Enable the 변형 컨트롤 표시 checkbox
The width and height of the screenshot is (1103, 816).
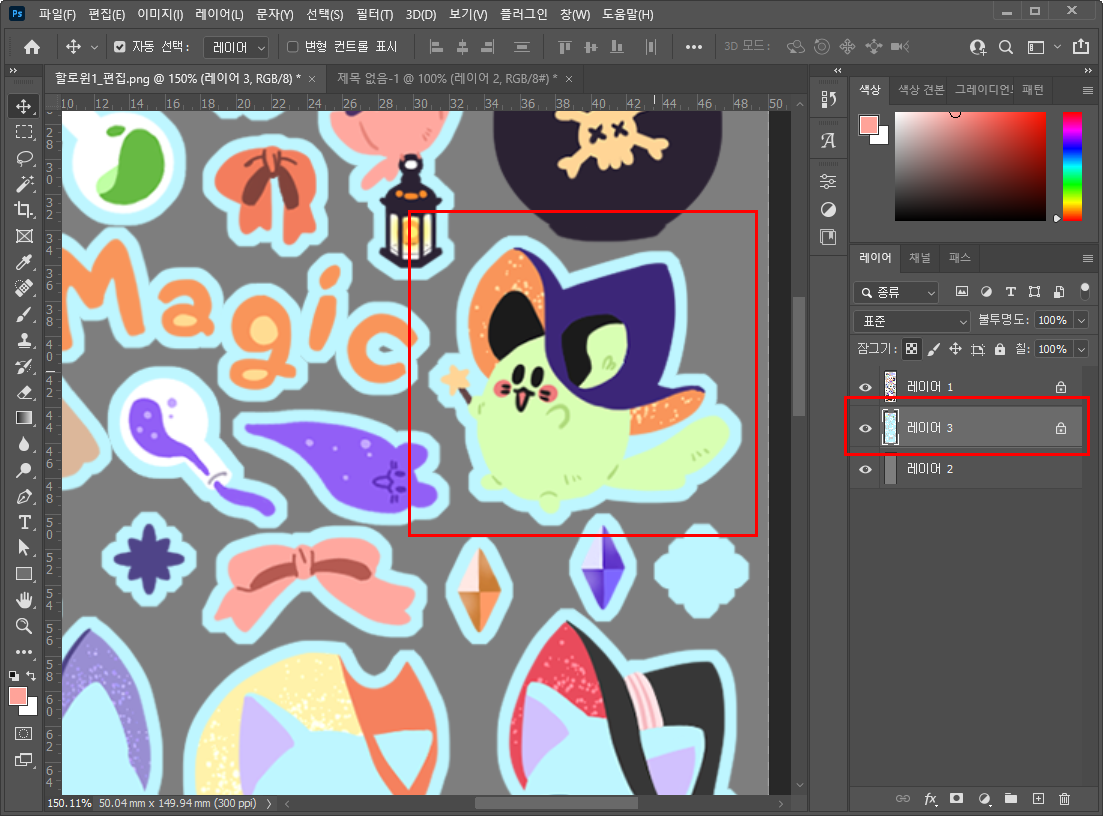(293, 46)
